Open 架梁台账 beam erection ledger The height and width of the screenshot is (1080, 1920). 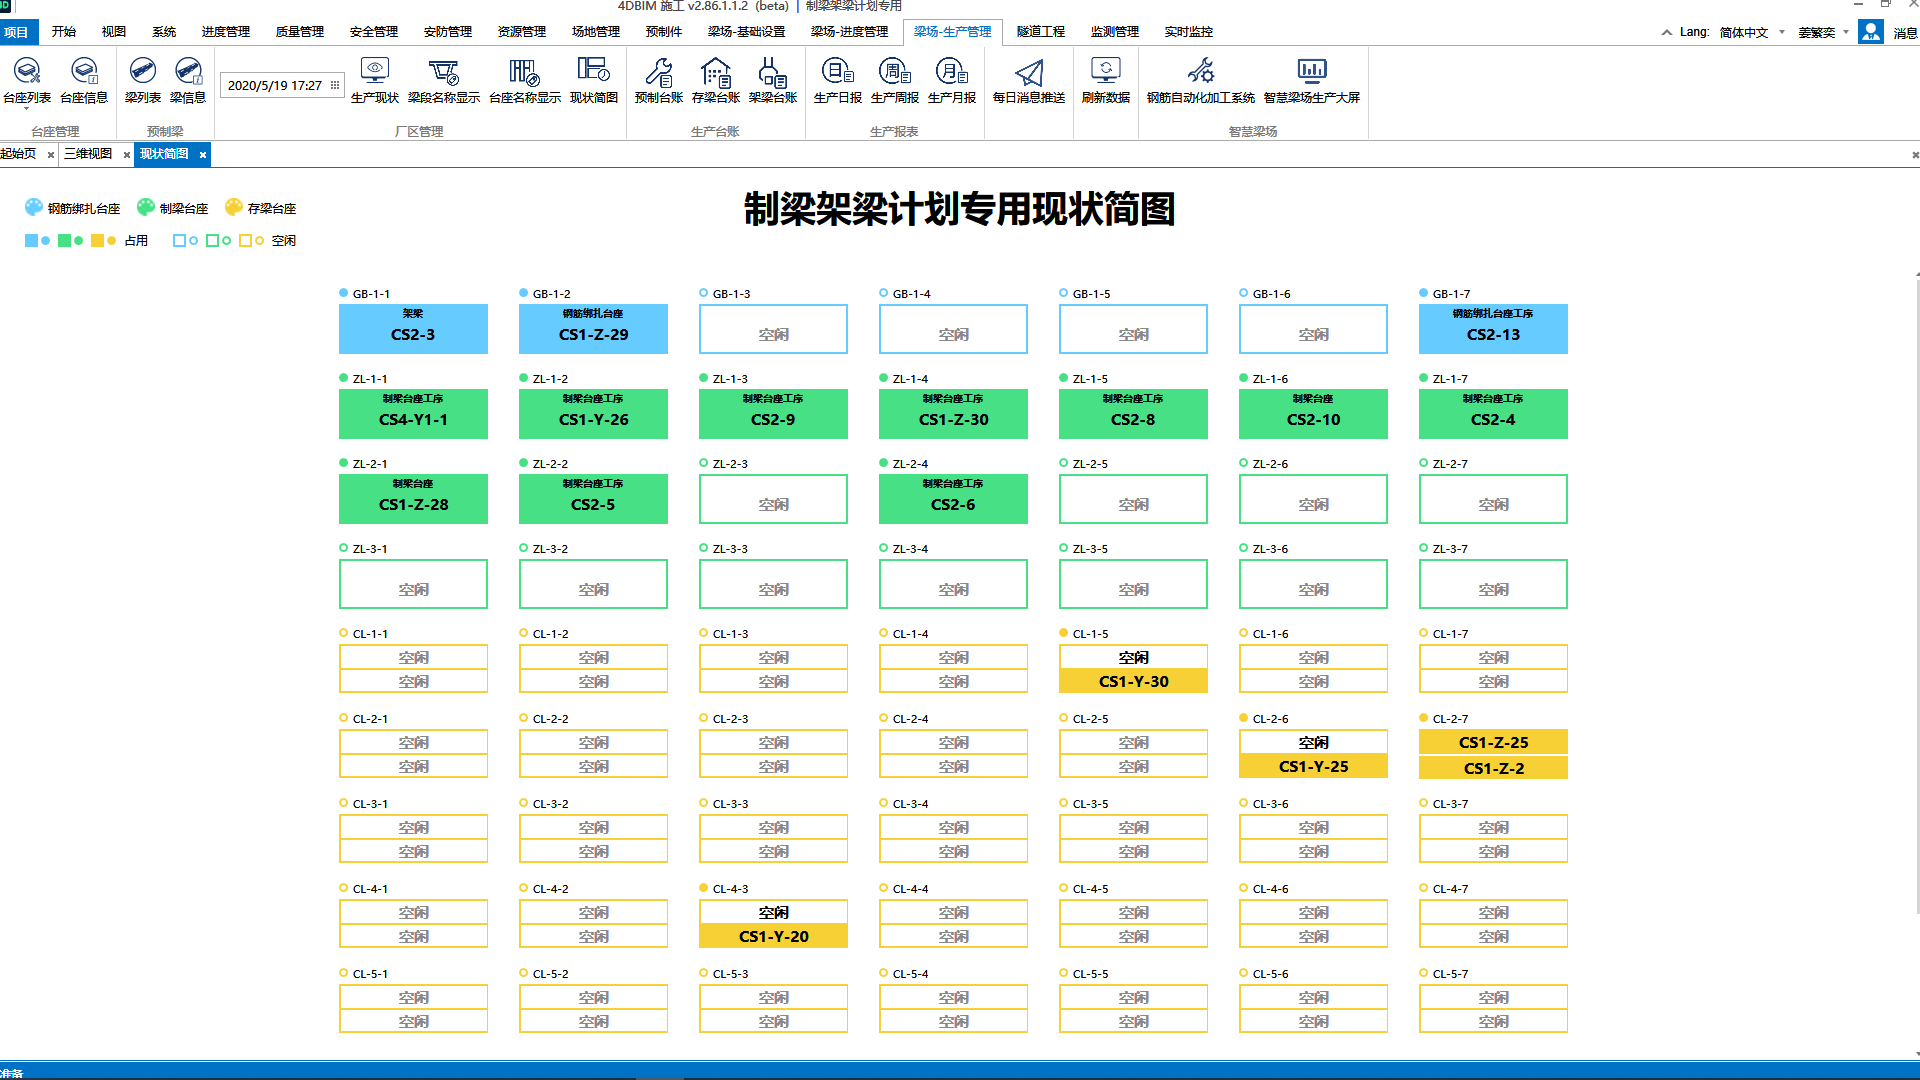tap(773, 80)
